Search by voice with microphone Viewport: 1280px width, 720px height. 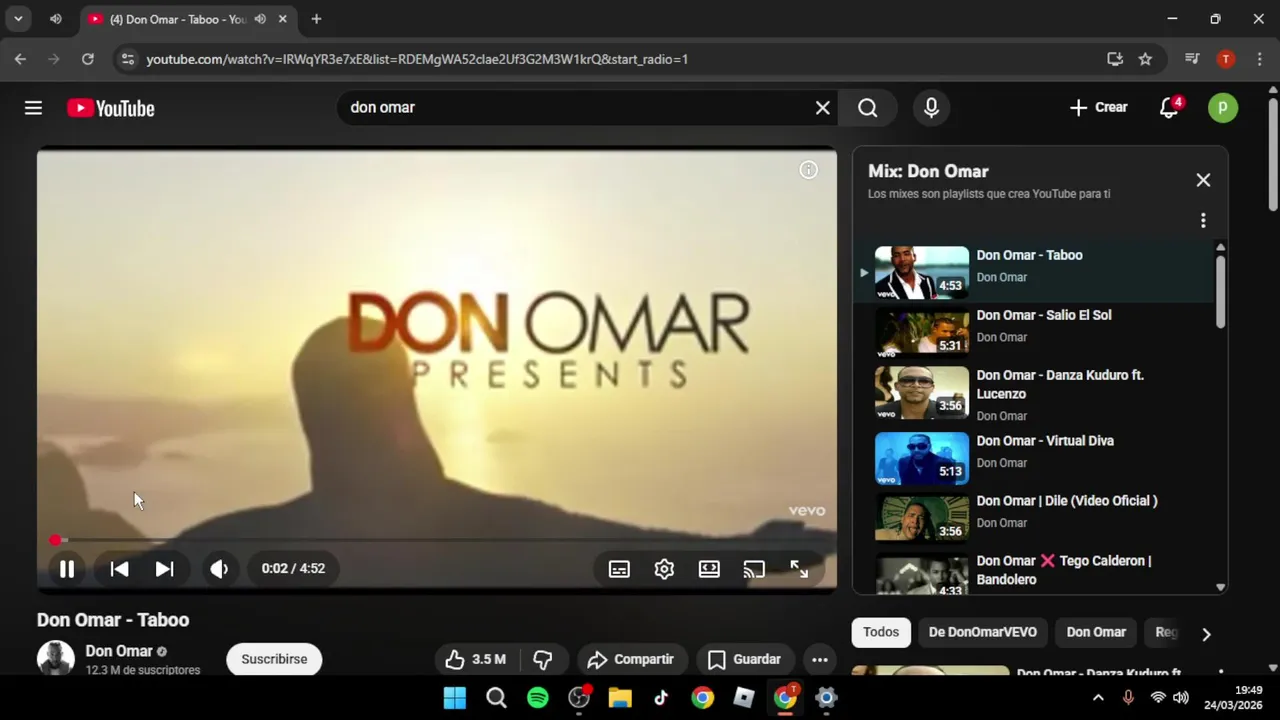pos(931,108)
